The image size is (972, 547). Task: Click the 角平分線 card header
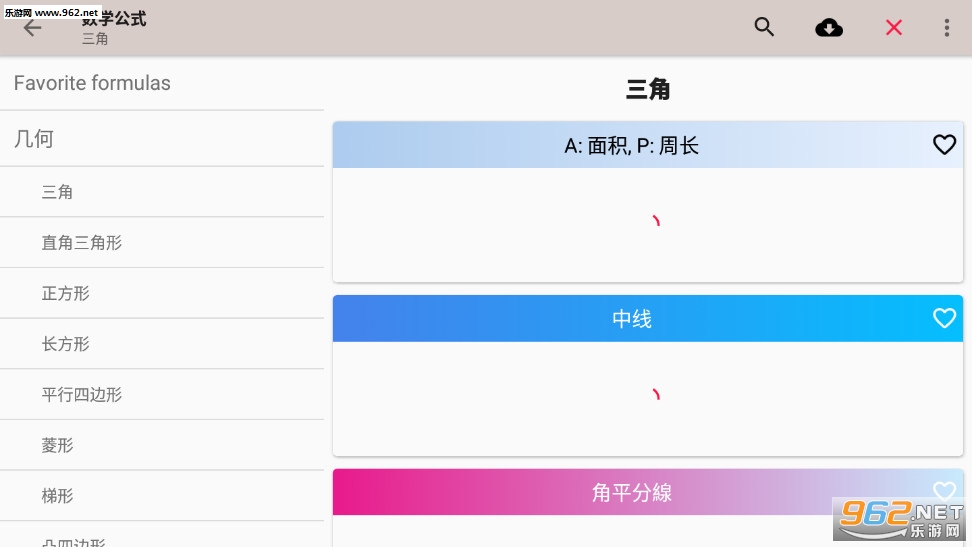point(632,492)
